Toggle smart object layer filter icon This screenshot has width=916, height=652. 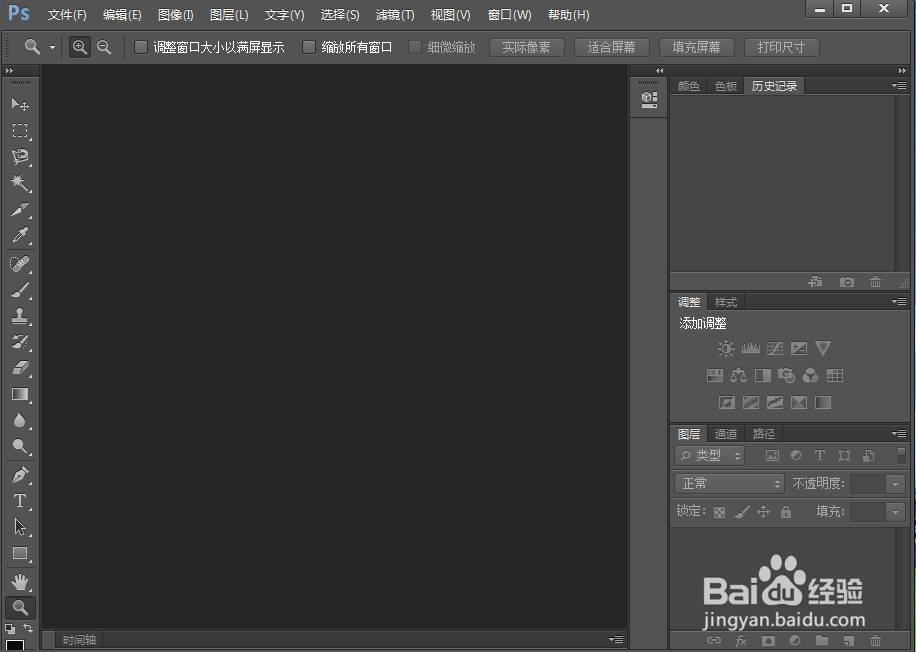pyautogui.click(x=869, y=456)
